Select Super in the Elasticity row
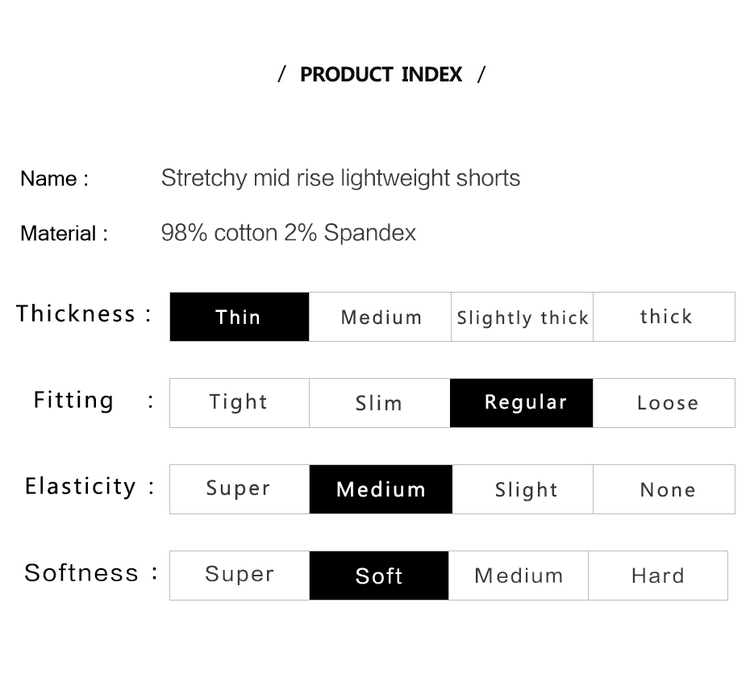 (x=239, y=489)
